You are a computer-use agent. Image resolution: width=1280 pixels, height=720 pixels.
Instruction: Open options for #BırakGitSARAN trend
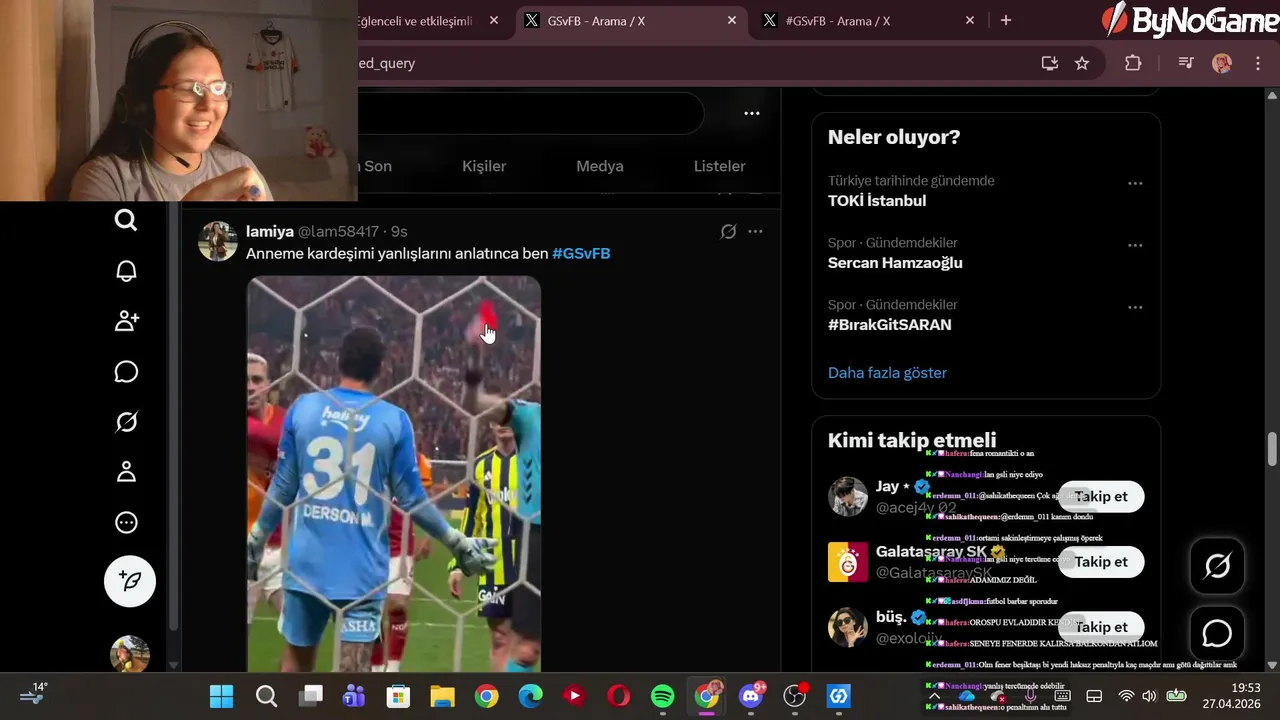tap(1135, 307)
